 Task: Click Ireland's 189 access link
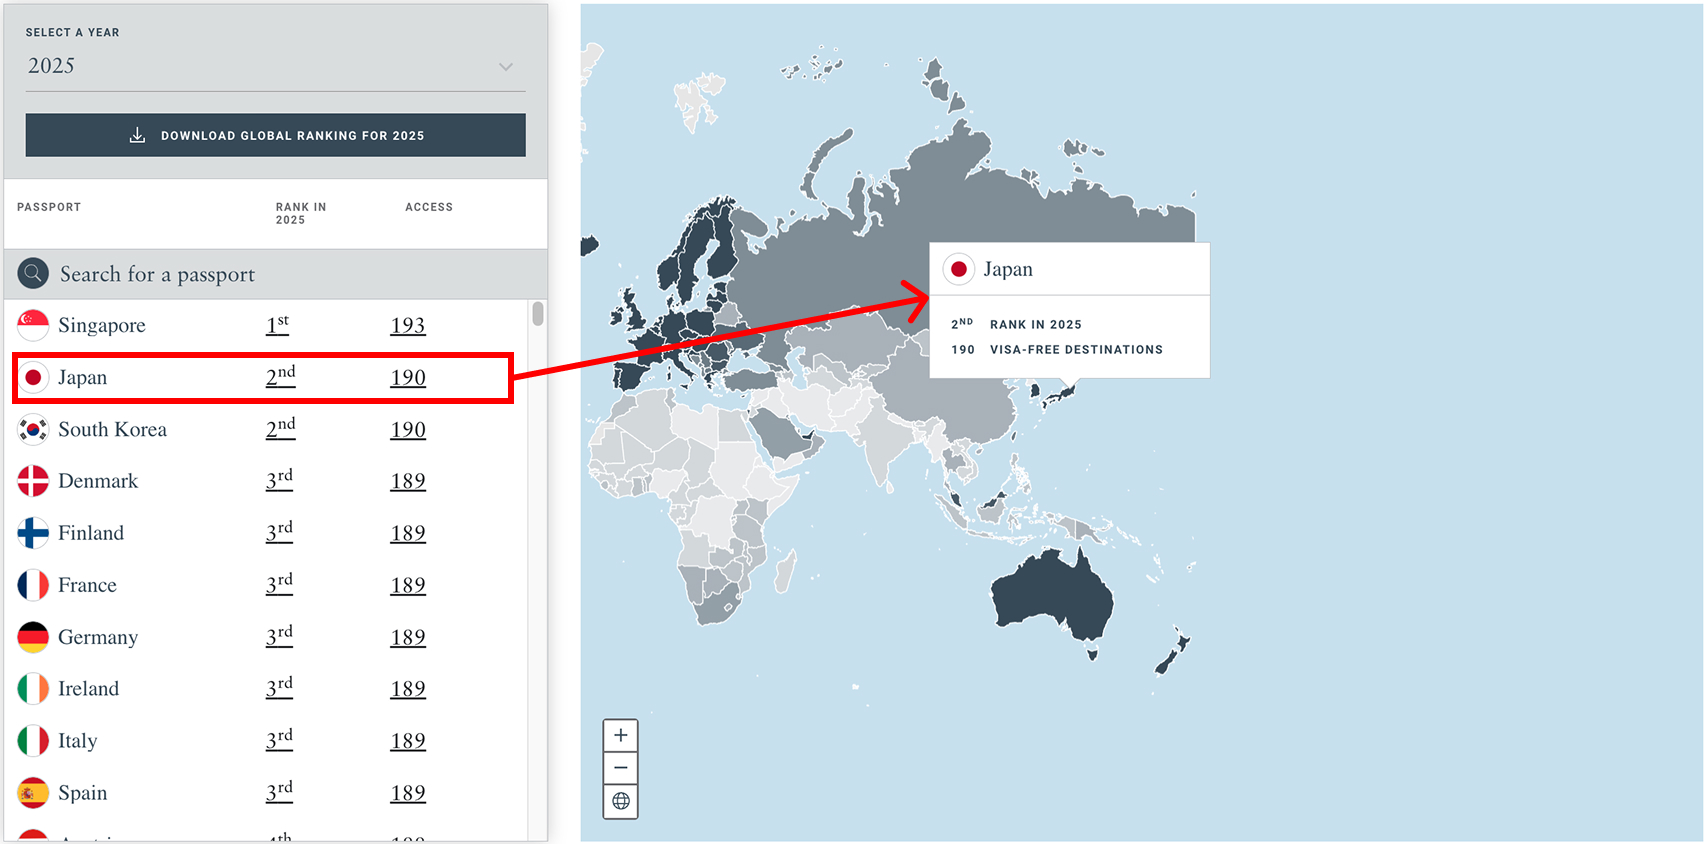point(408,689)
